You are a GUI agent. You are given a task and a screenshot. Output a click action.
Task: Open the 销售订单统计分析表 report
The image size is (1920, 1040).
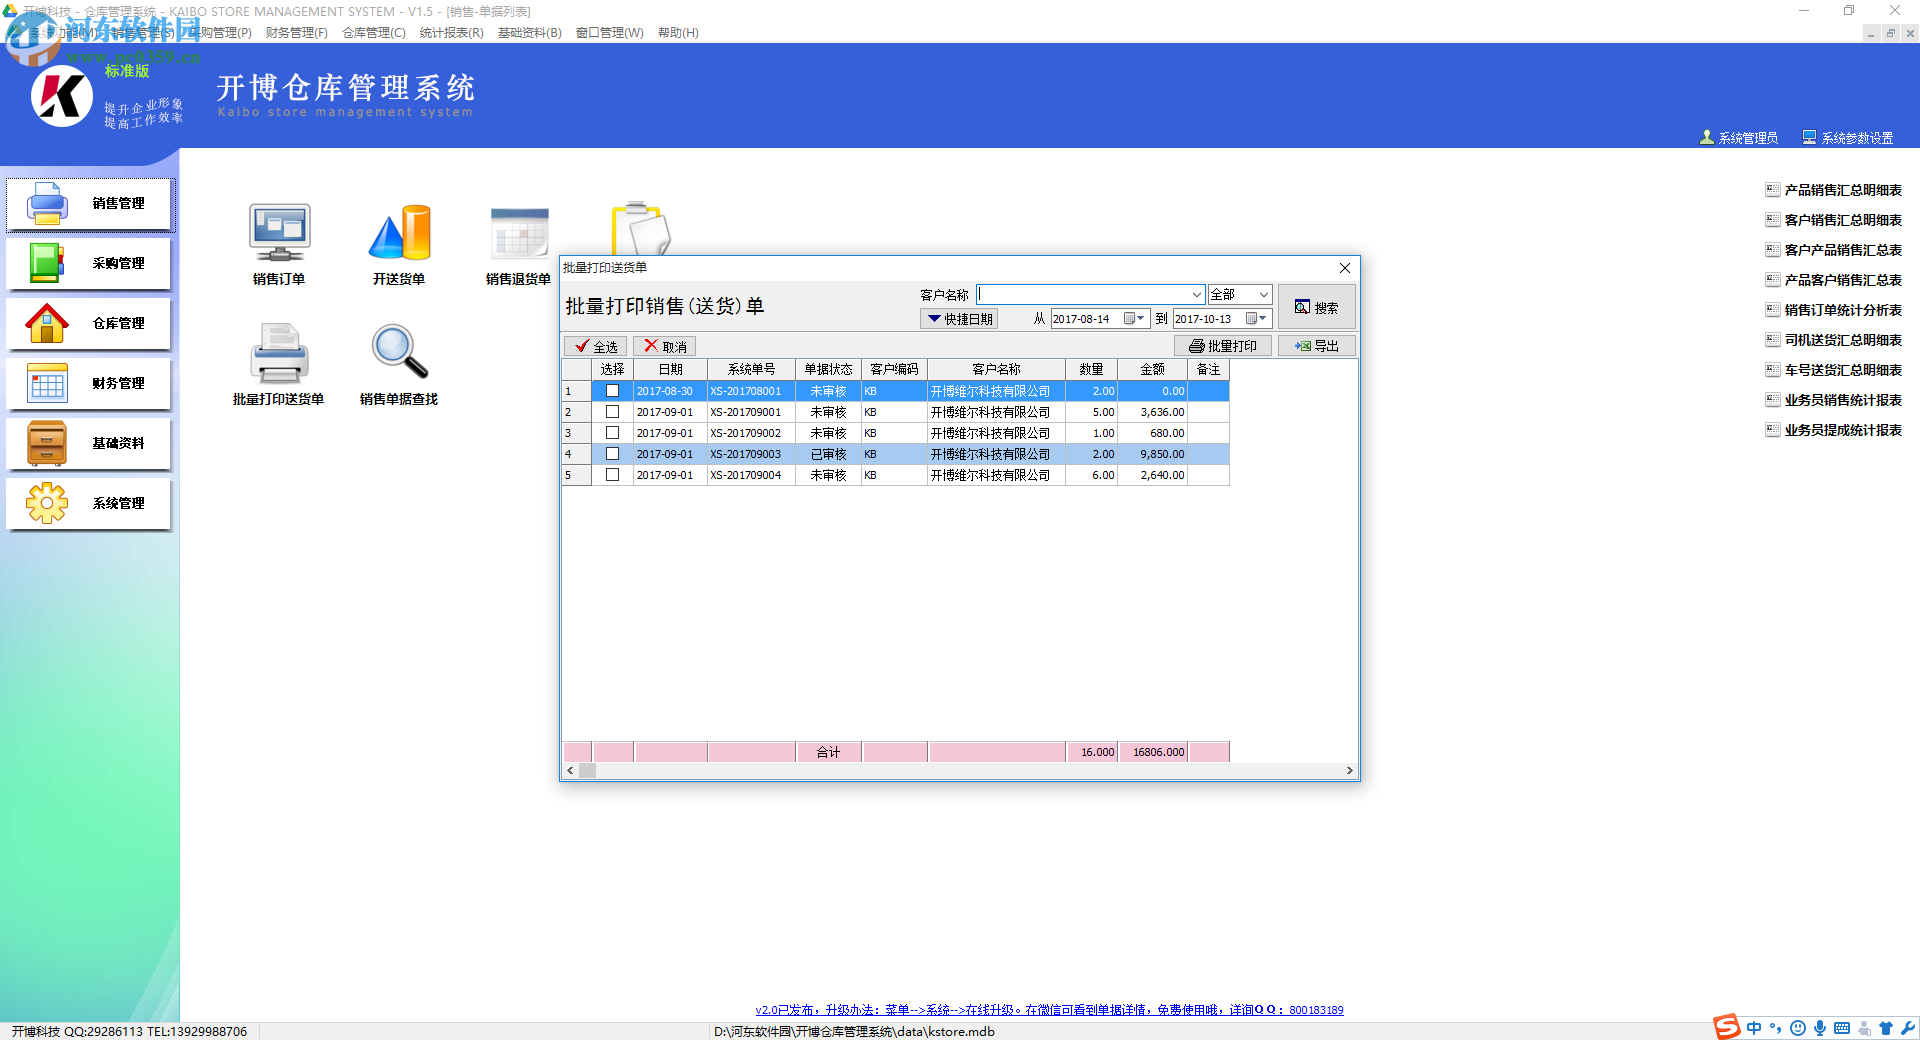point(1834,310)
